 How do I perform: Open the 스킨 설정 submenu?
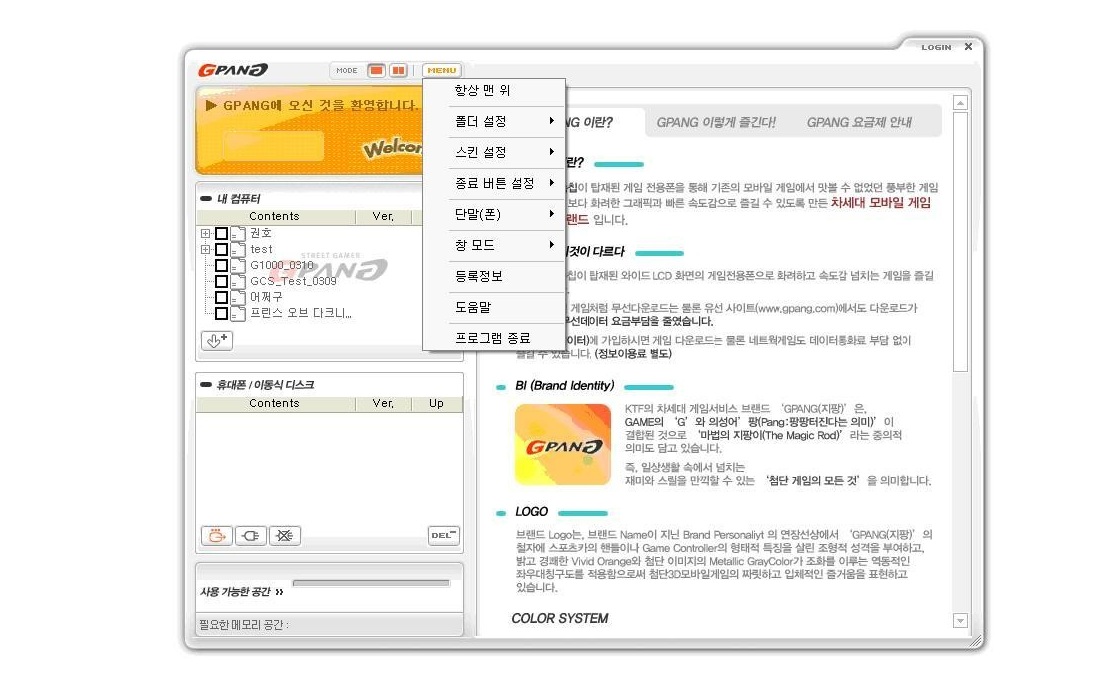(494, 152)
